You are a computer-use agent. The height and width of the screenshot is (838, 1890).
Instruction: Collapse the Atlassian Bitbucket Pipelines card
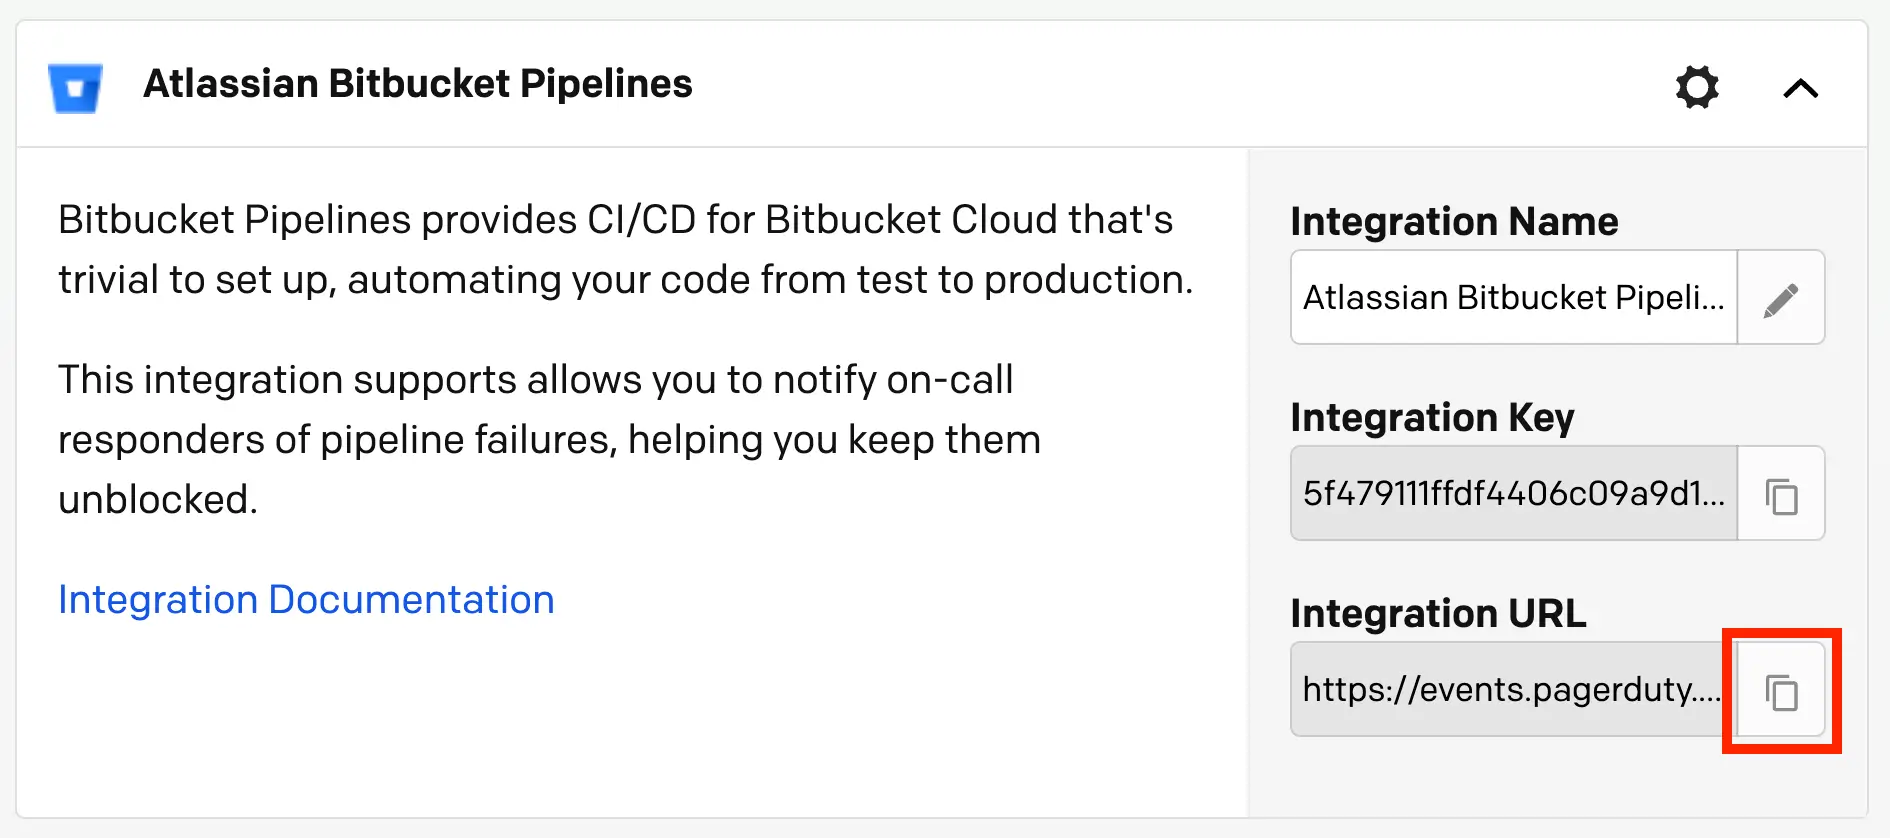pos(1800,89)
